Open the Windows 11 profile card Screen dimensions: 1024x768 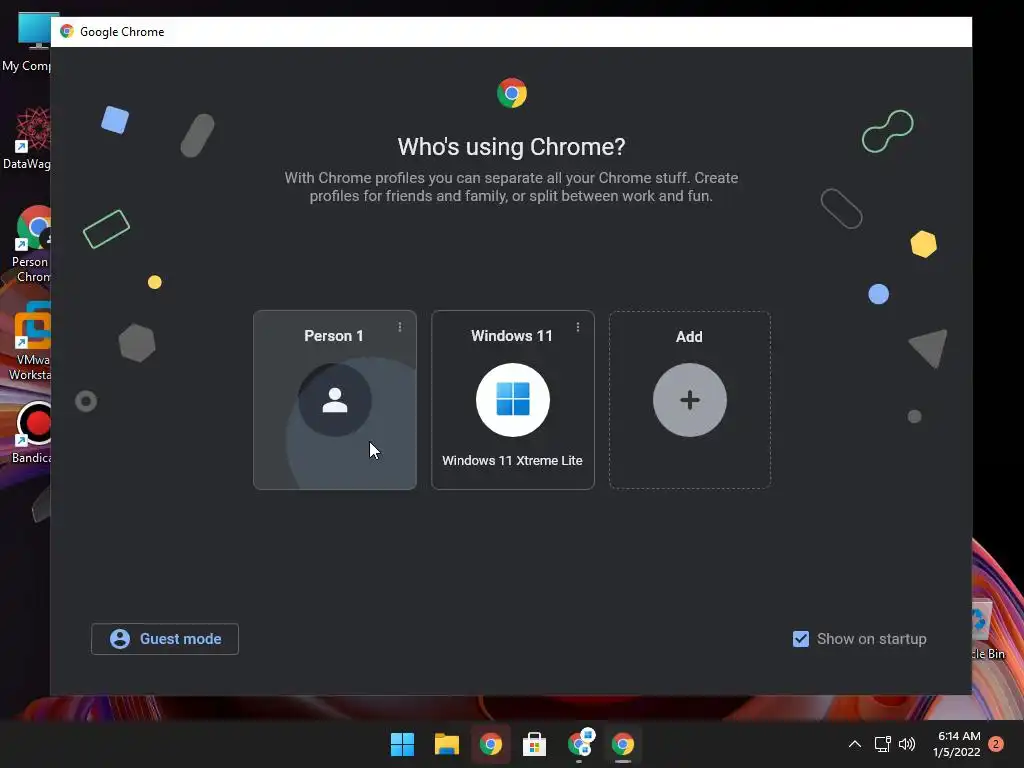513,400
